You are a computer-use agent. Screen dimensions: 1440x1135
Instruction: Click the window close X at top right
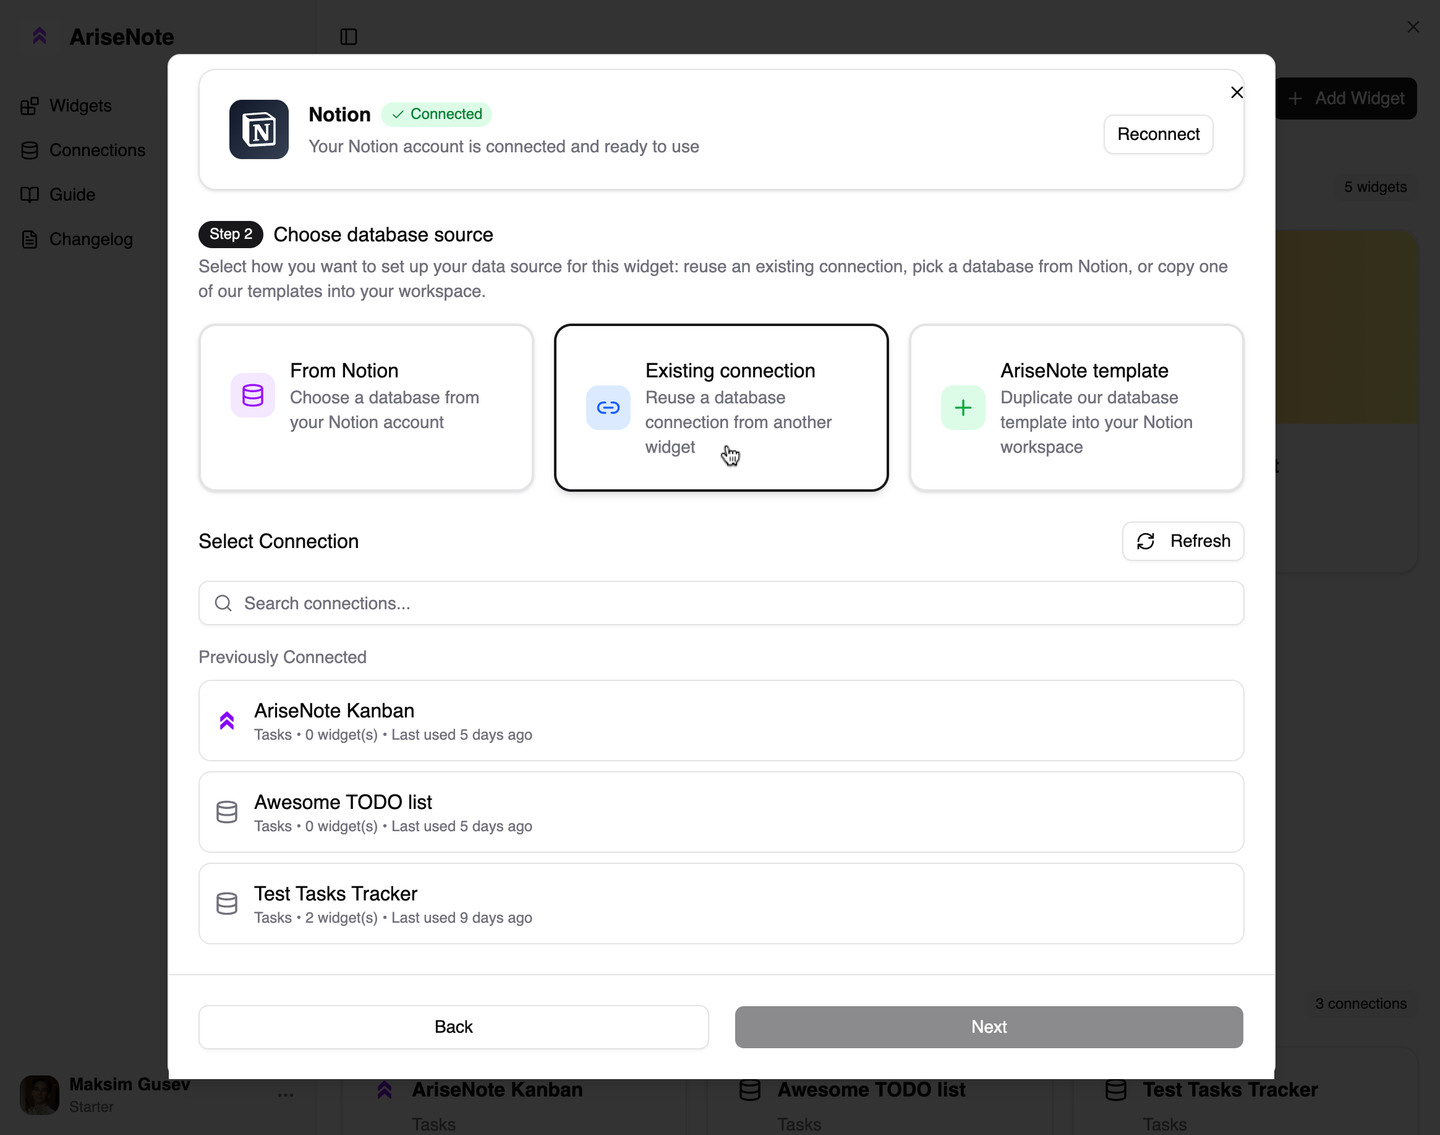[x=1413, y=27]
